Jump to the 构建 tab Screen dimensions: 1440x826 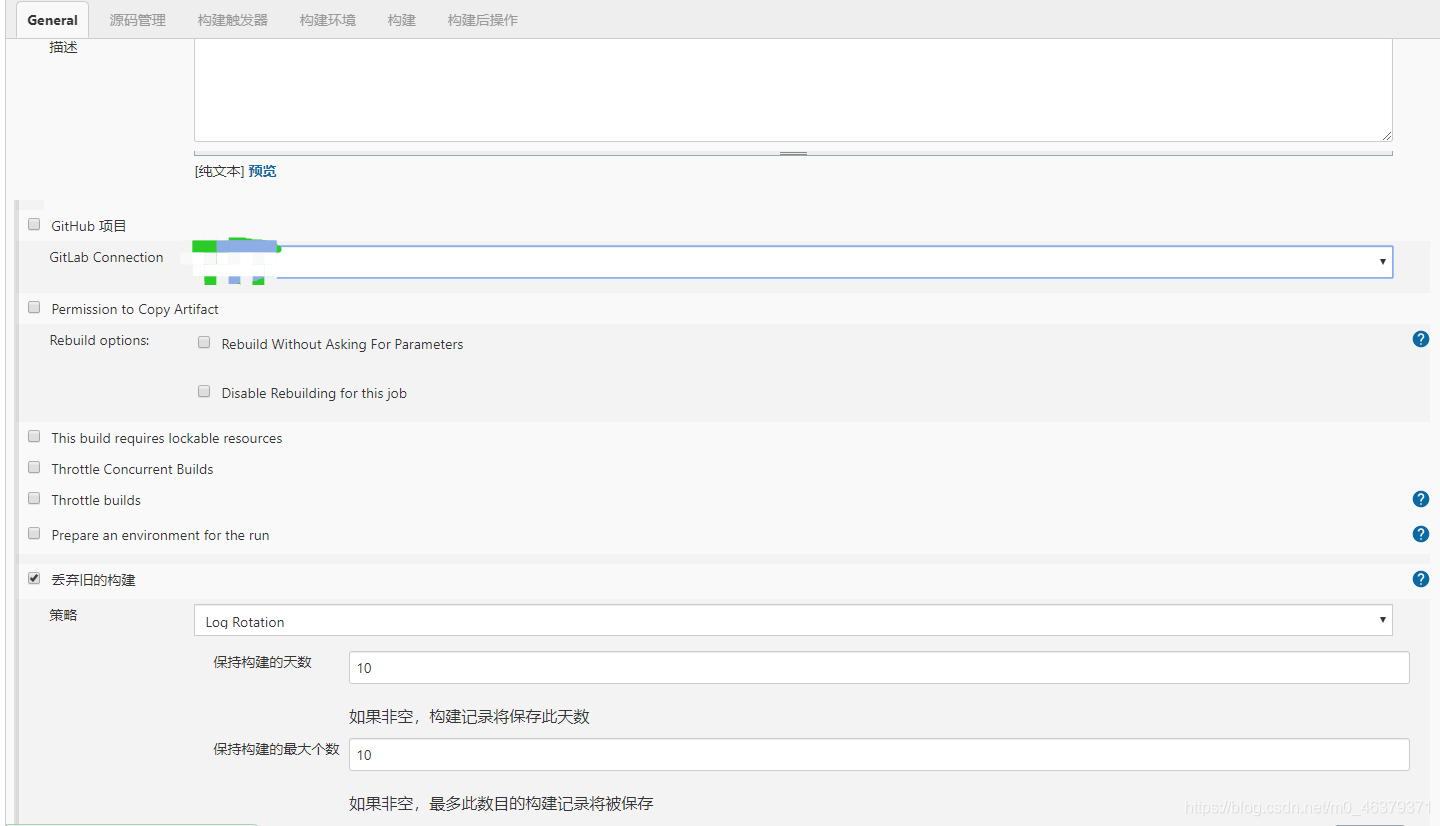(x=402, y=20)
